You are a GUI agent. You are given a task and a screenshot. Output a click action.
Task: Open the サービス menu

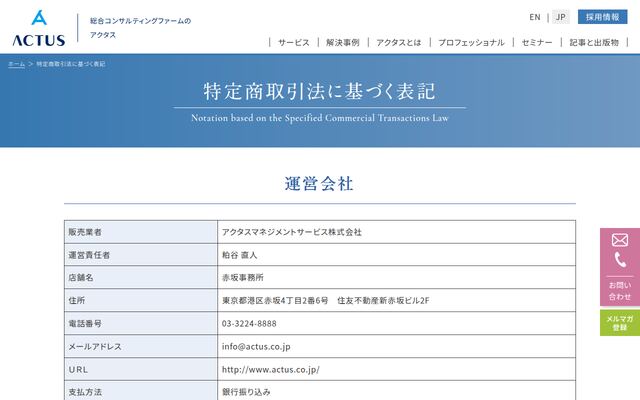click(x=293, y=42)
